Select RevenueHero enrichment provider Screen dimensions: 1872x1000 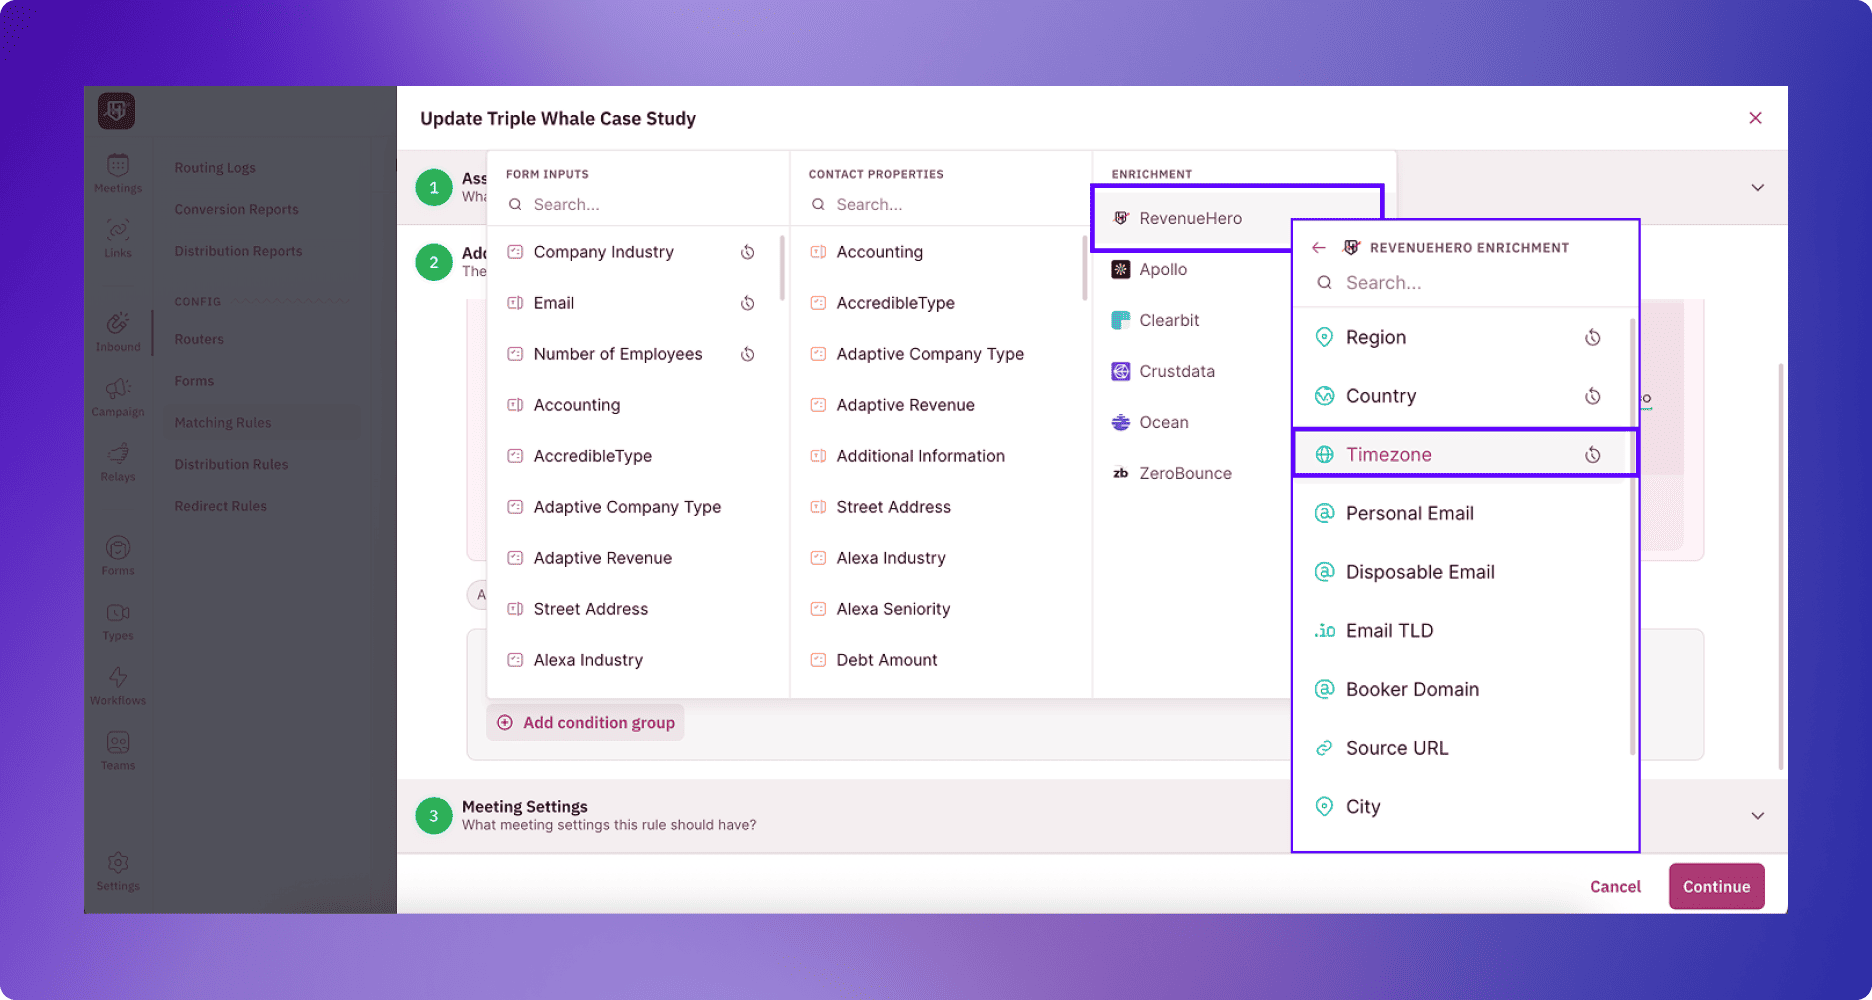1191,218
